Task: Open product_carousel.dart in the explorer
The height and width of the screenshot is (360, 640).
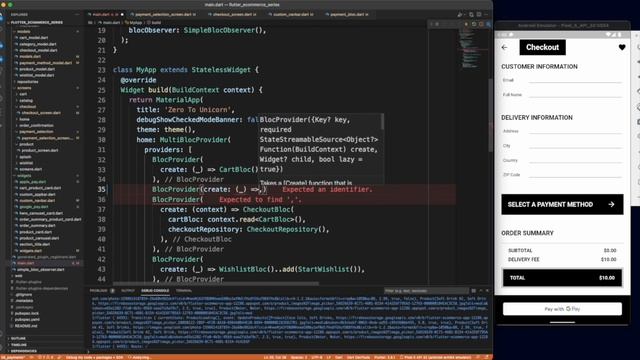Action: [x=39, y=238]
